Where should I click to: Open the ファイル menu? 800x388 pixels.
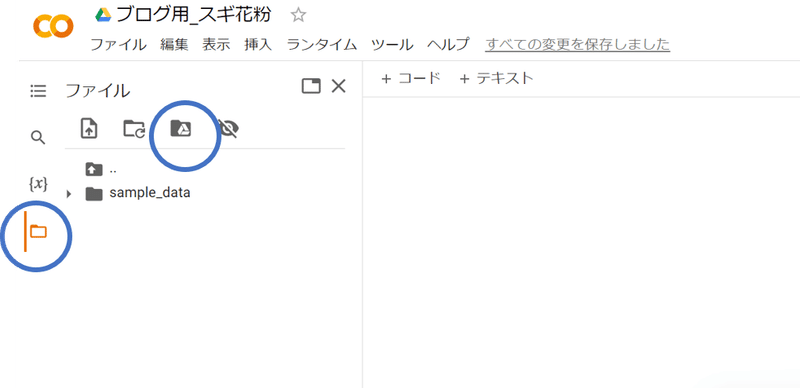118,44
